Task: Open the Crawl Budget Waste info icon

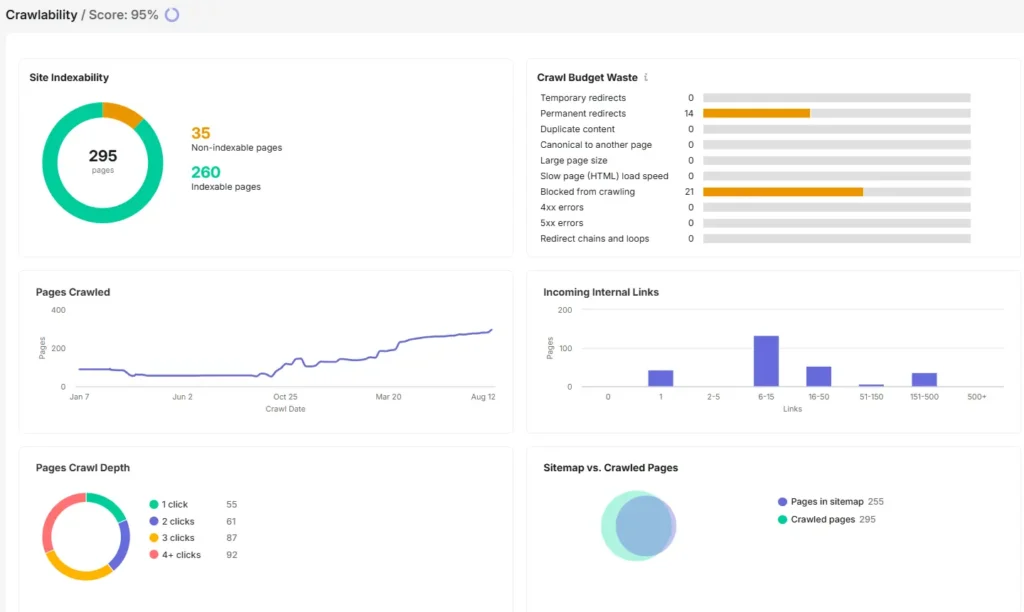Action: 646,77
